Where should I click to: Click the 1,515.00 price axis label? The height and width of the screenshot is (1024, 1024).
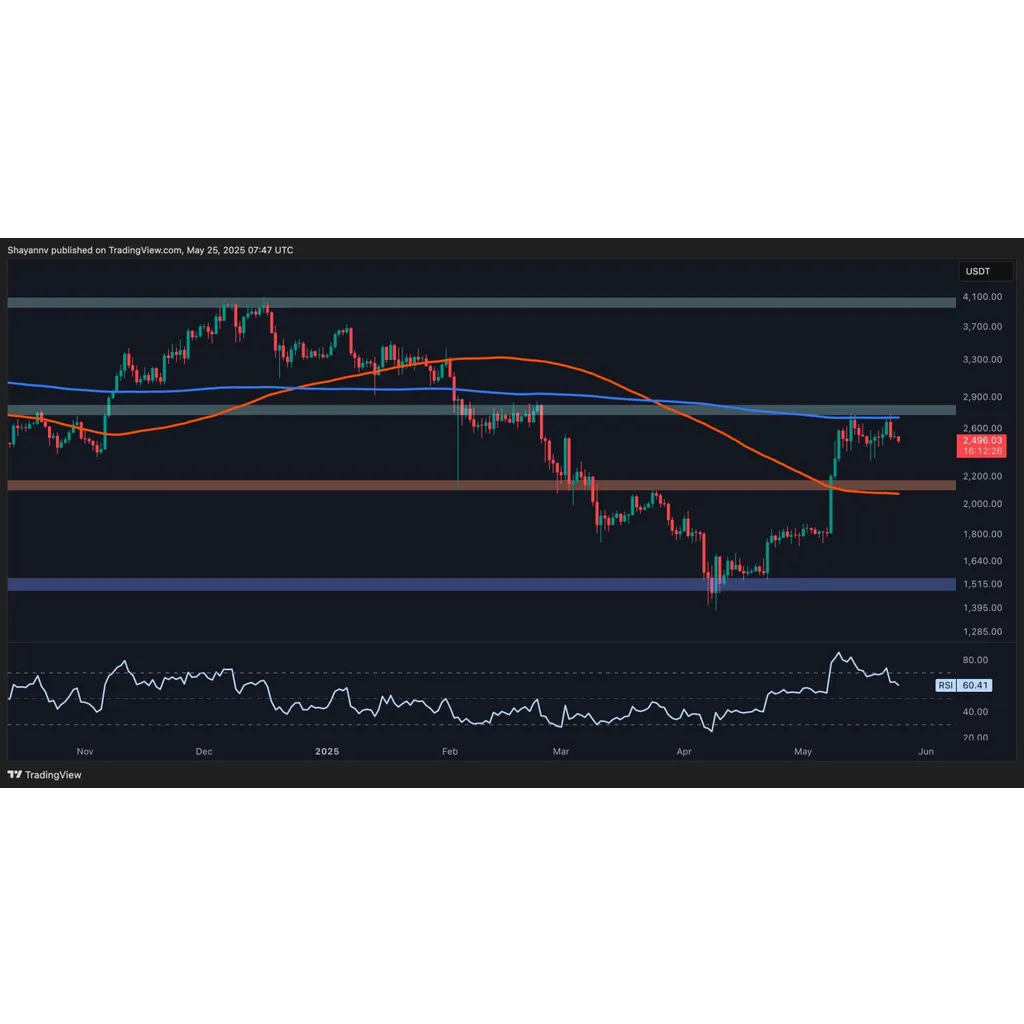982,584
